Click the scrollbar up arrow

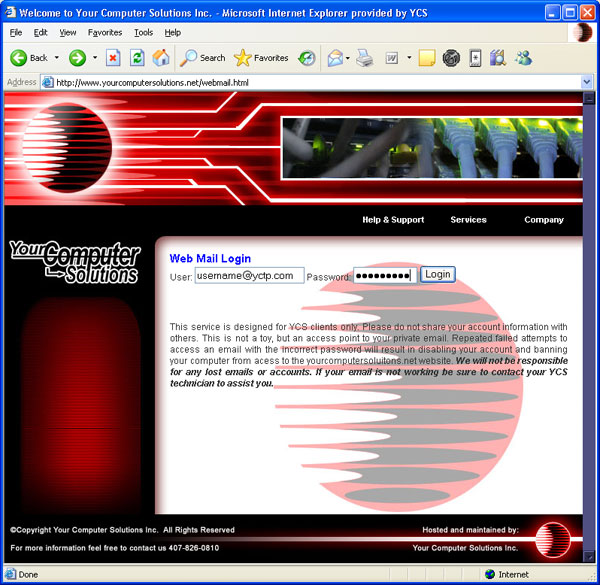pos(589,98)
